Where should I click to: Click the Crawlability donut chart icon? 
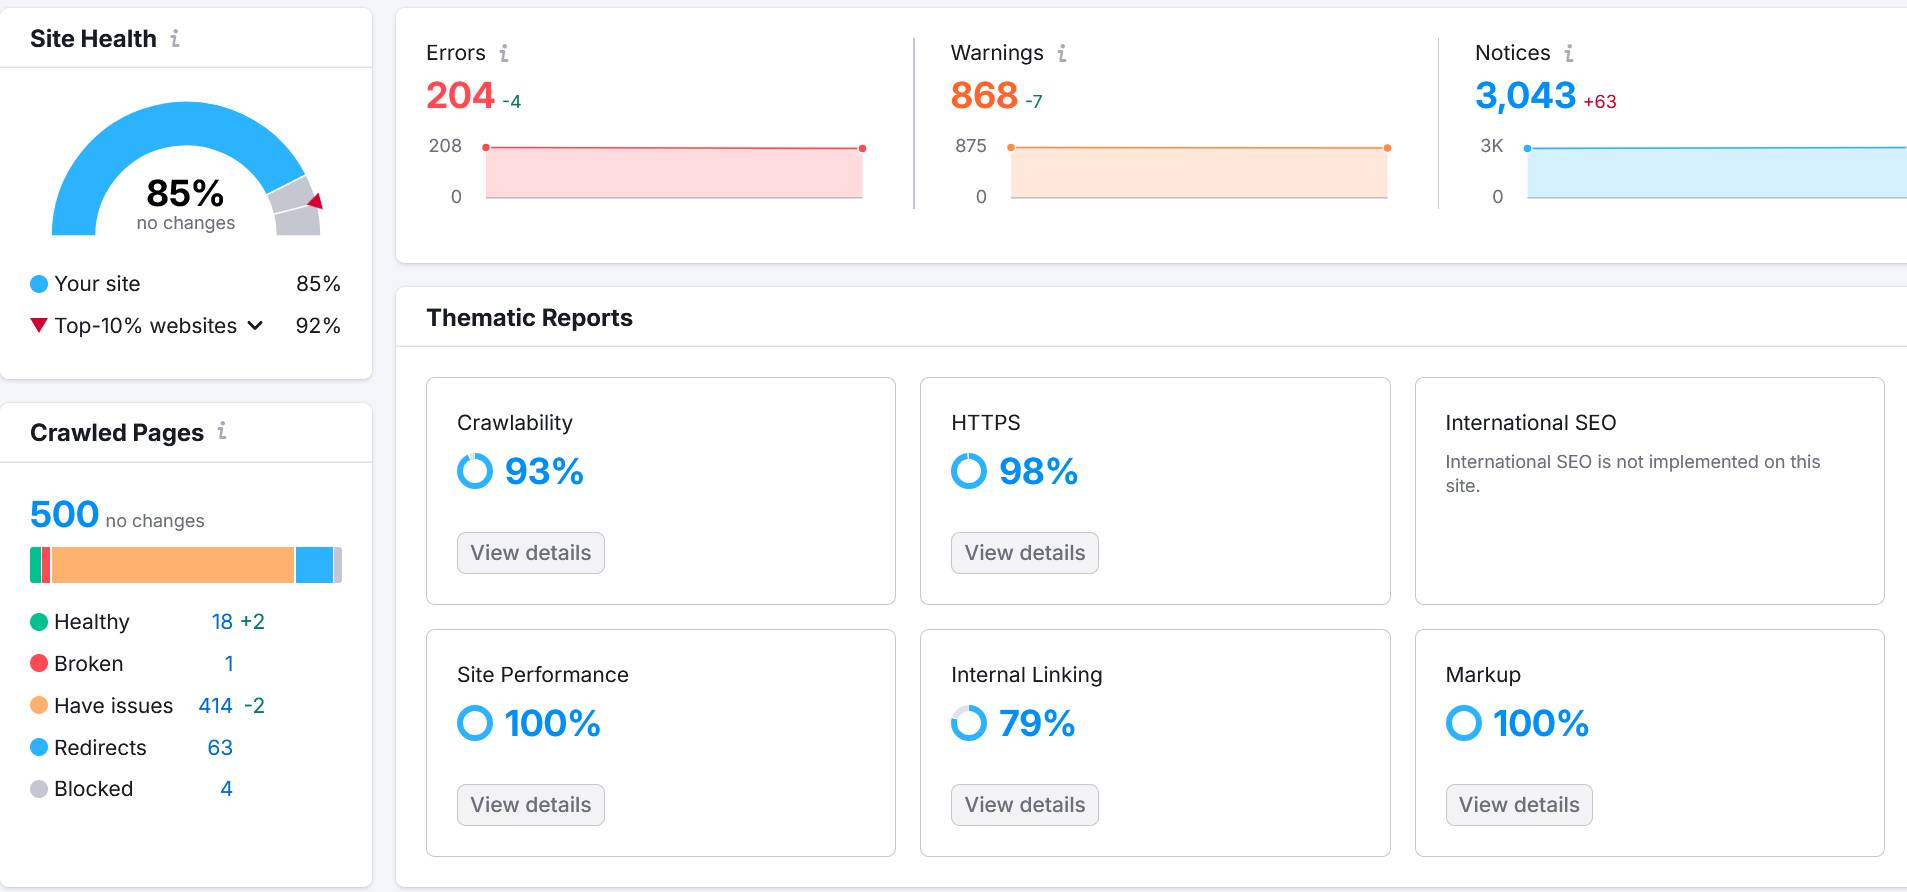click(x=475, y=471)
